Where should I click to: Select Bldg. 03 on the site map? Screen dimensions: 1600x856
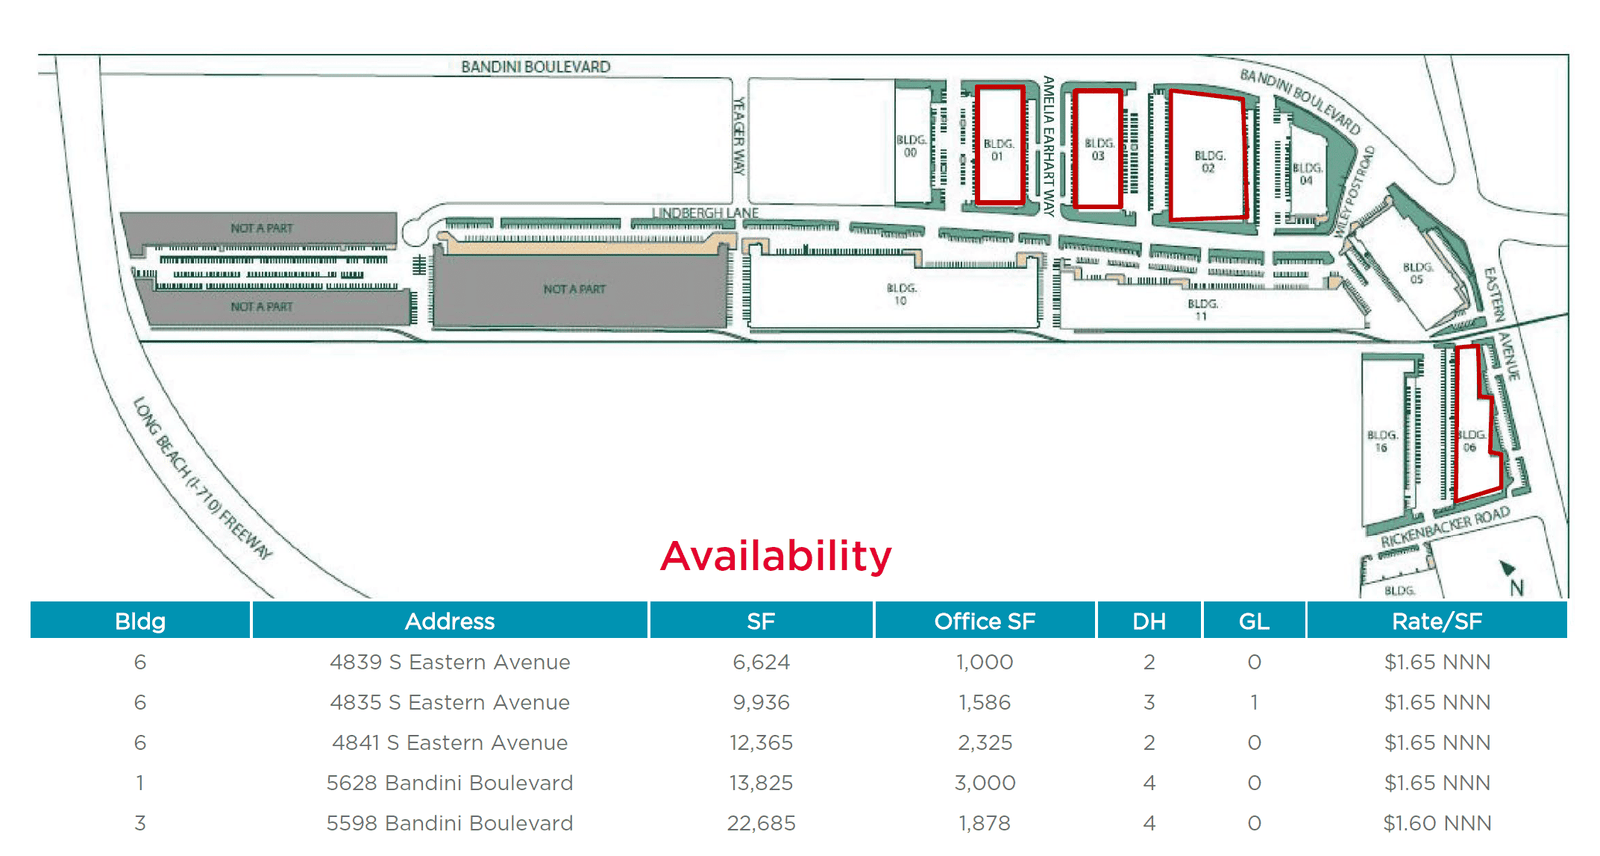coord(1098,149)
